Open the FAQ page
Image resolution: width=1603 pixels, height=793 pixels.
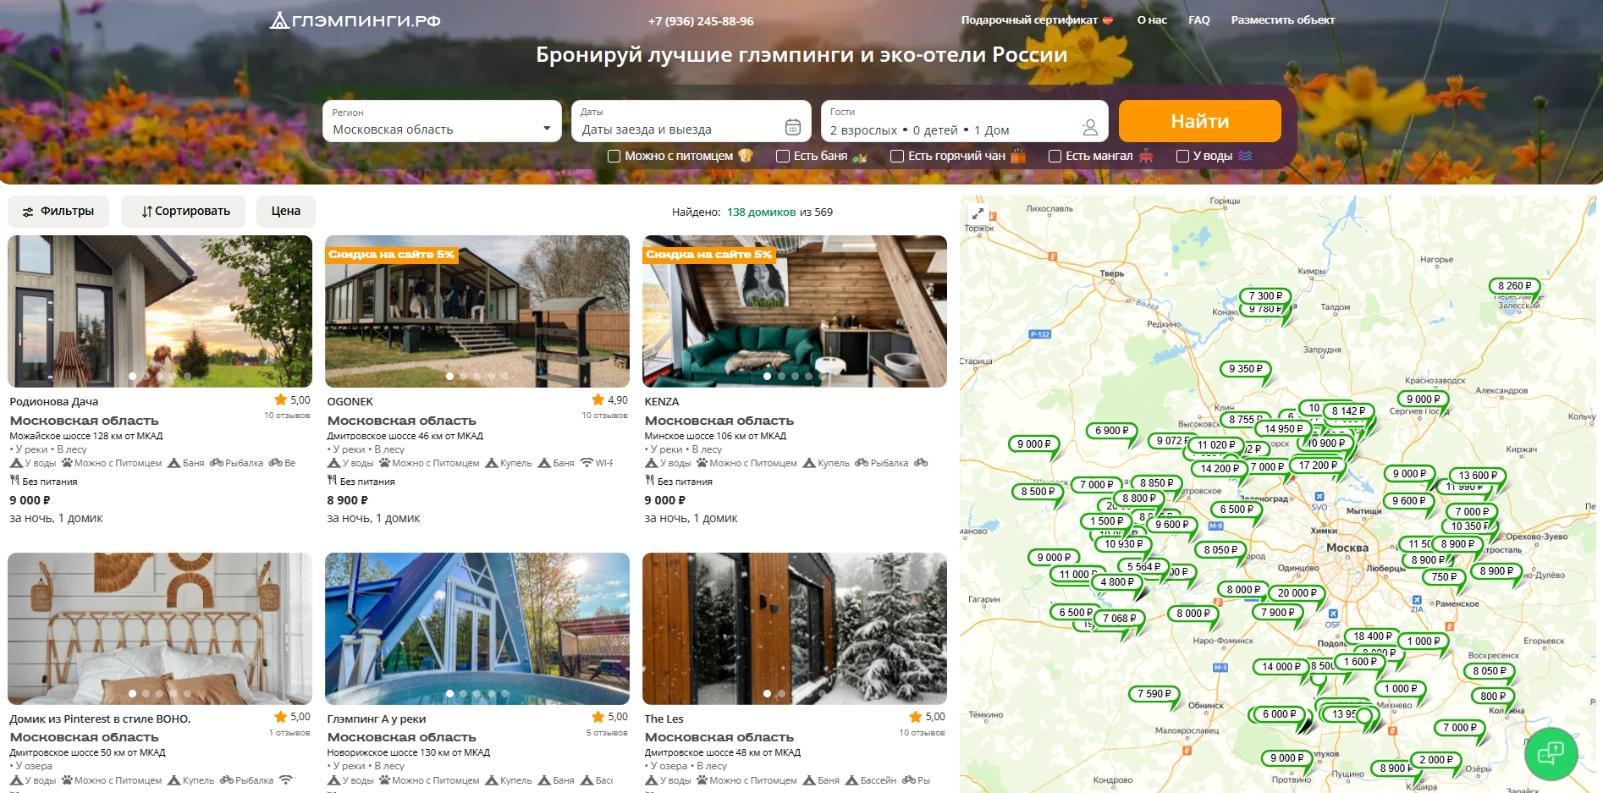tap(1198, 20)
